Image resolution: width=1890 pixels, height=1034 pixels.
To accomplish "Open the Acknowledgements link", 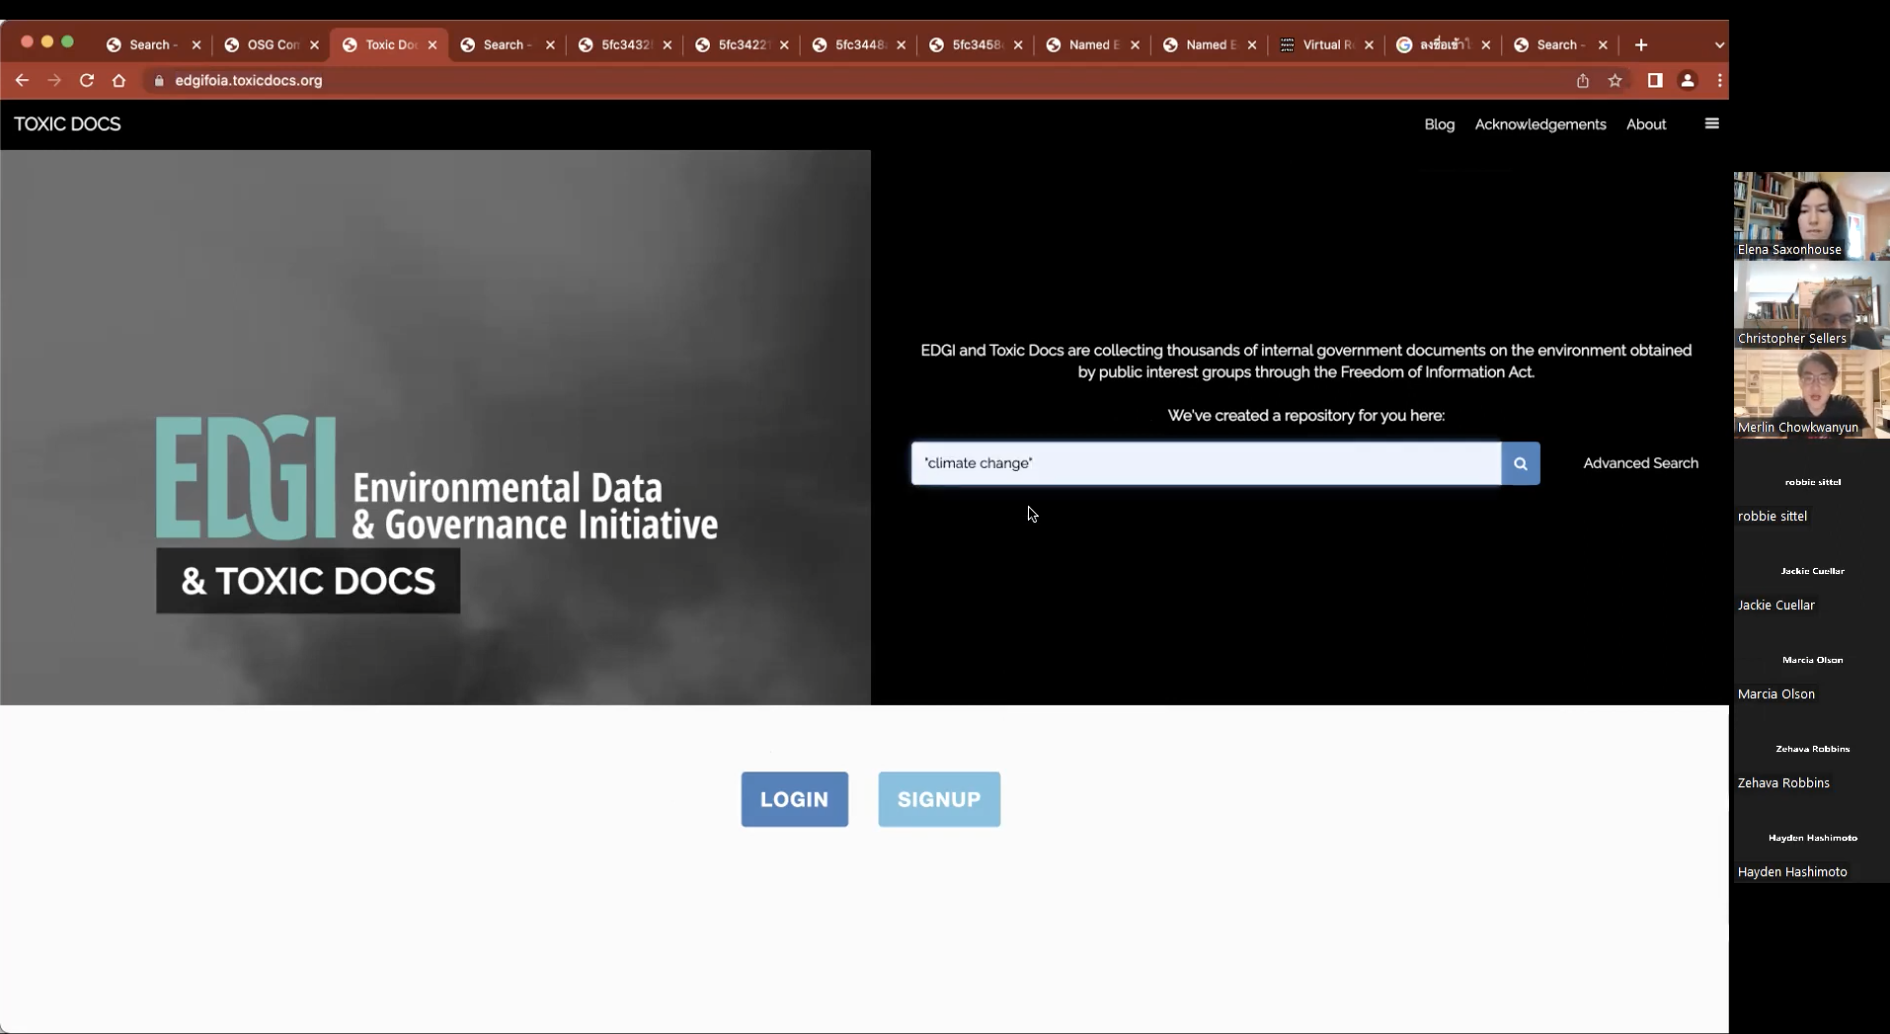I will coord(1540,124).
